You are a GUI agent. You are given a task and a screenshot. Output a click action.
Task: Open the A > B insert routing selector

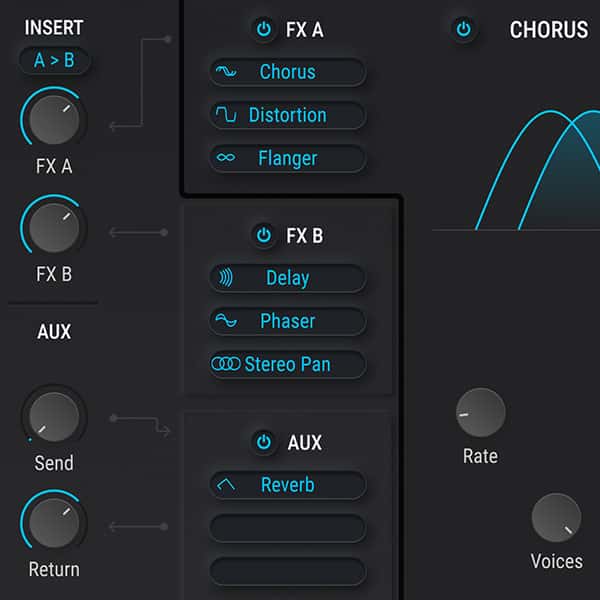tap(54, 60)
